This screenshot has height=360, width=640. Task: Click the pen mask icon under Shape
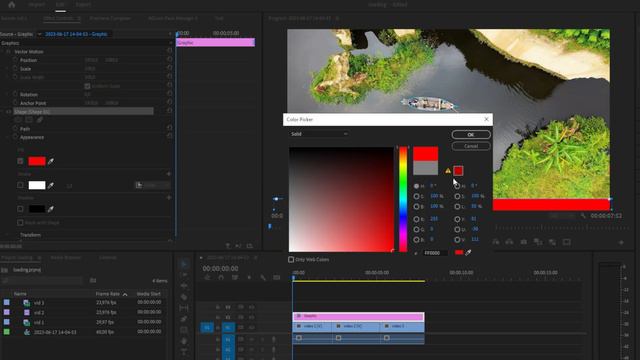[40, 120]
